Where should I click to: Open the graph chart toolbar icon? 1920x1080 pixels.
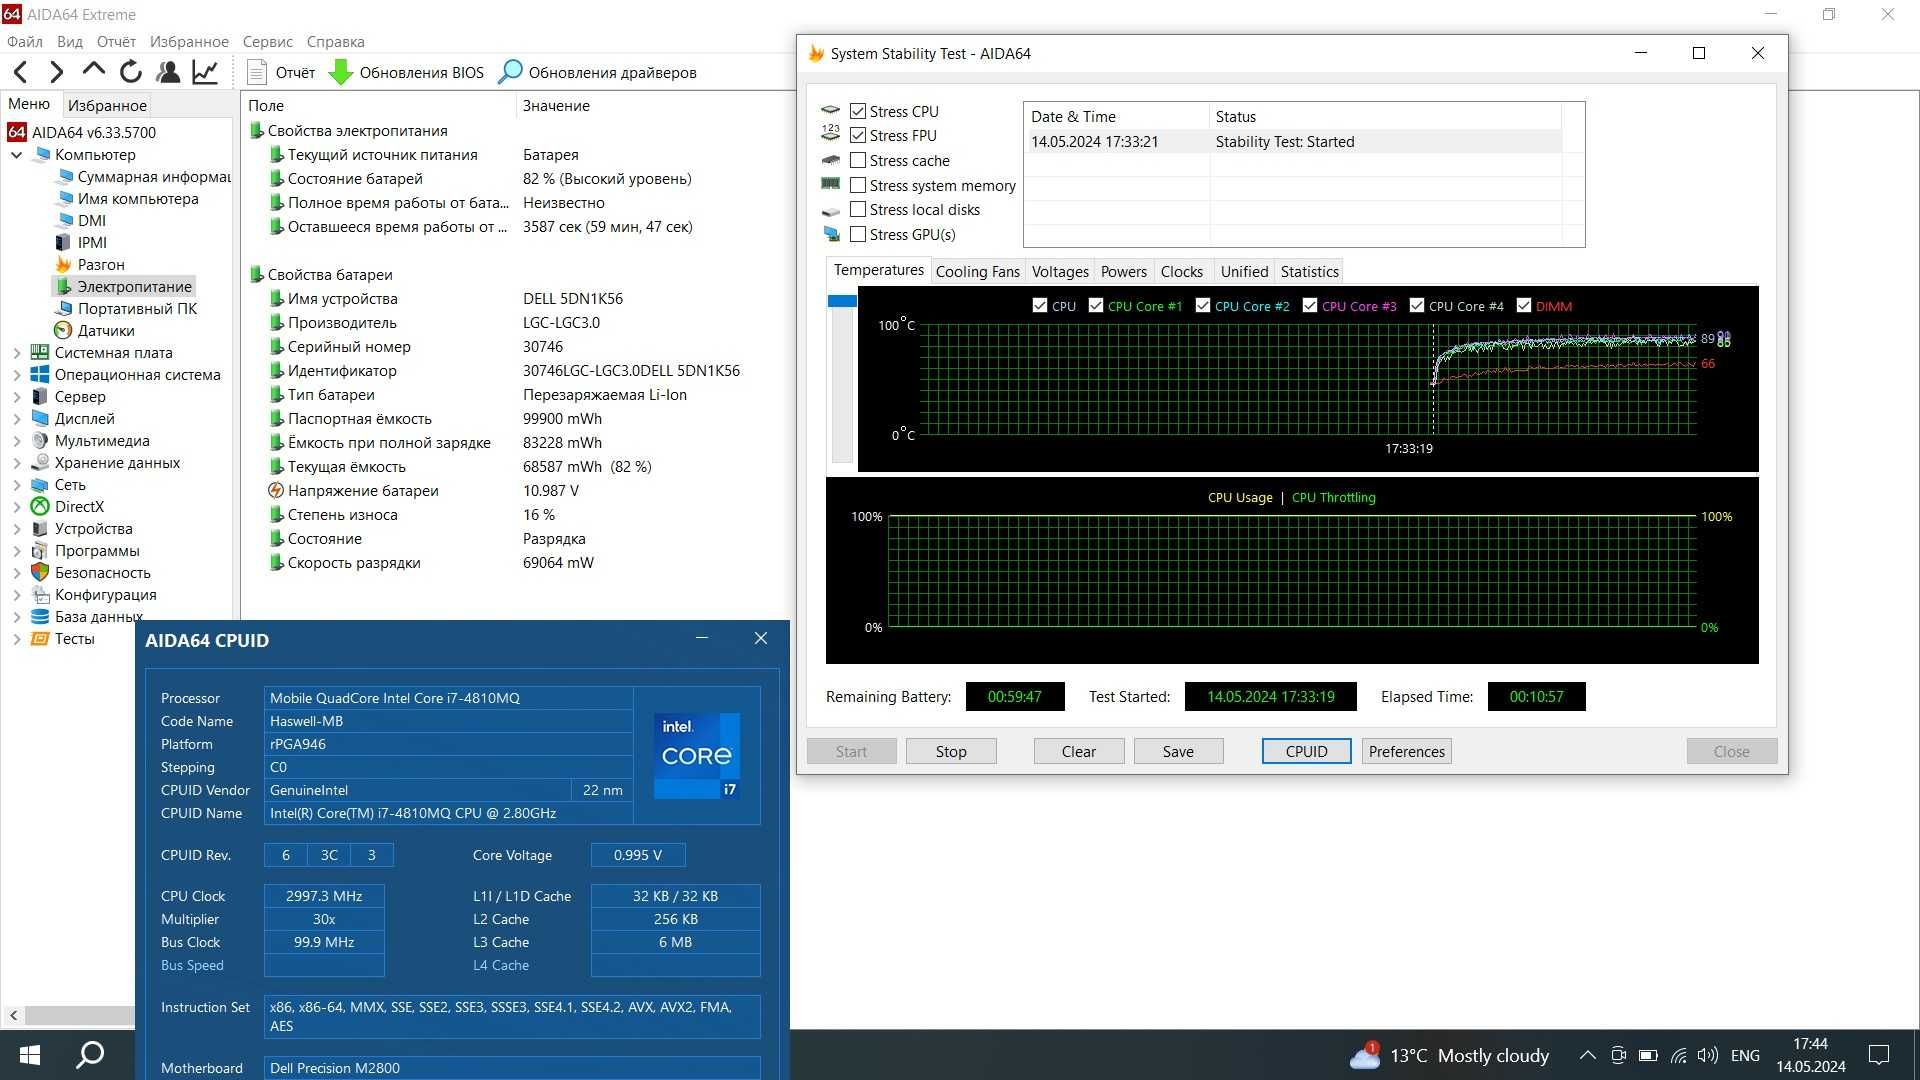(205, 72)
